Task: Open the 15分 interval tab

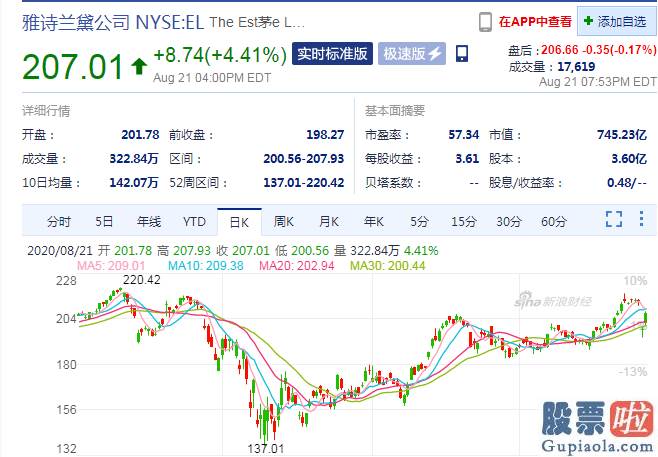Action: (464, 221)
